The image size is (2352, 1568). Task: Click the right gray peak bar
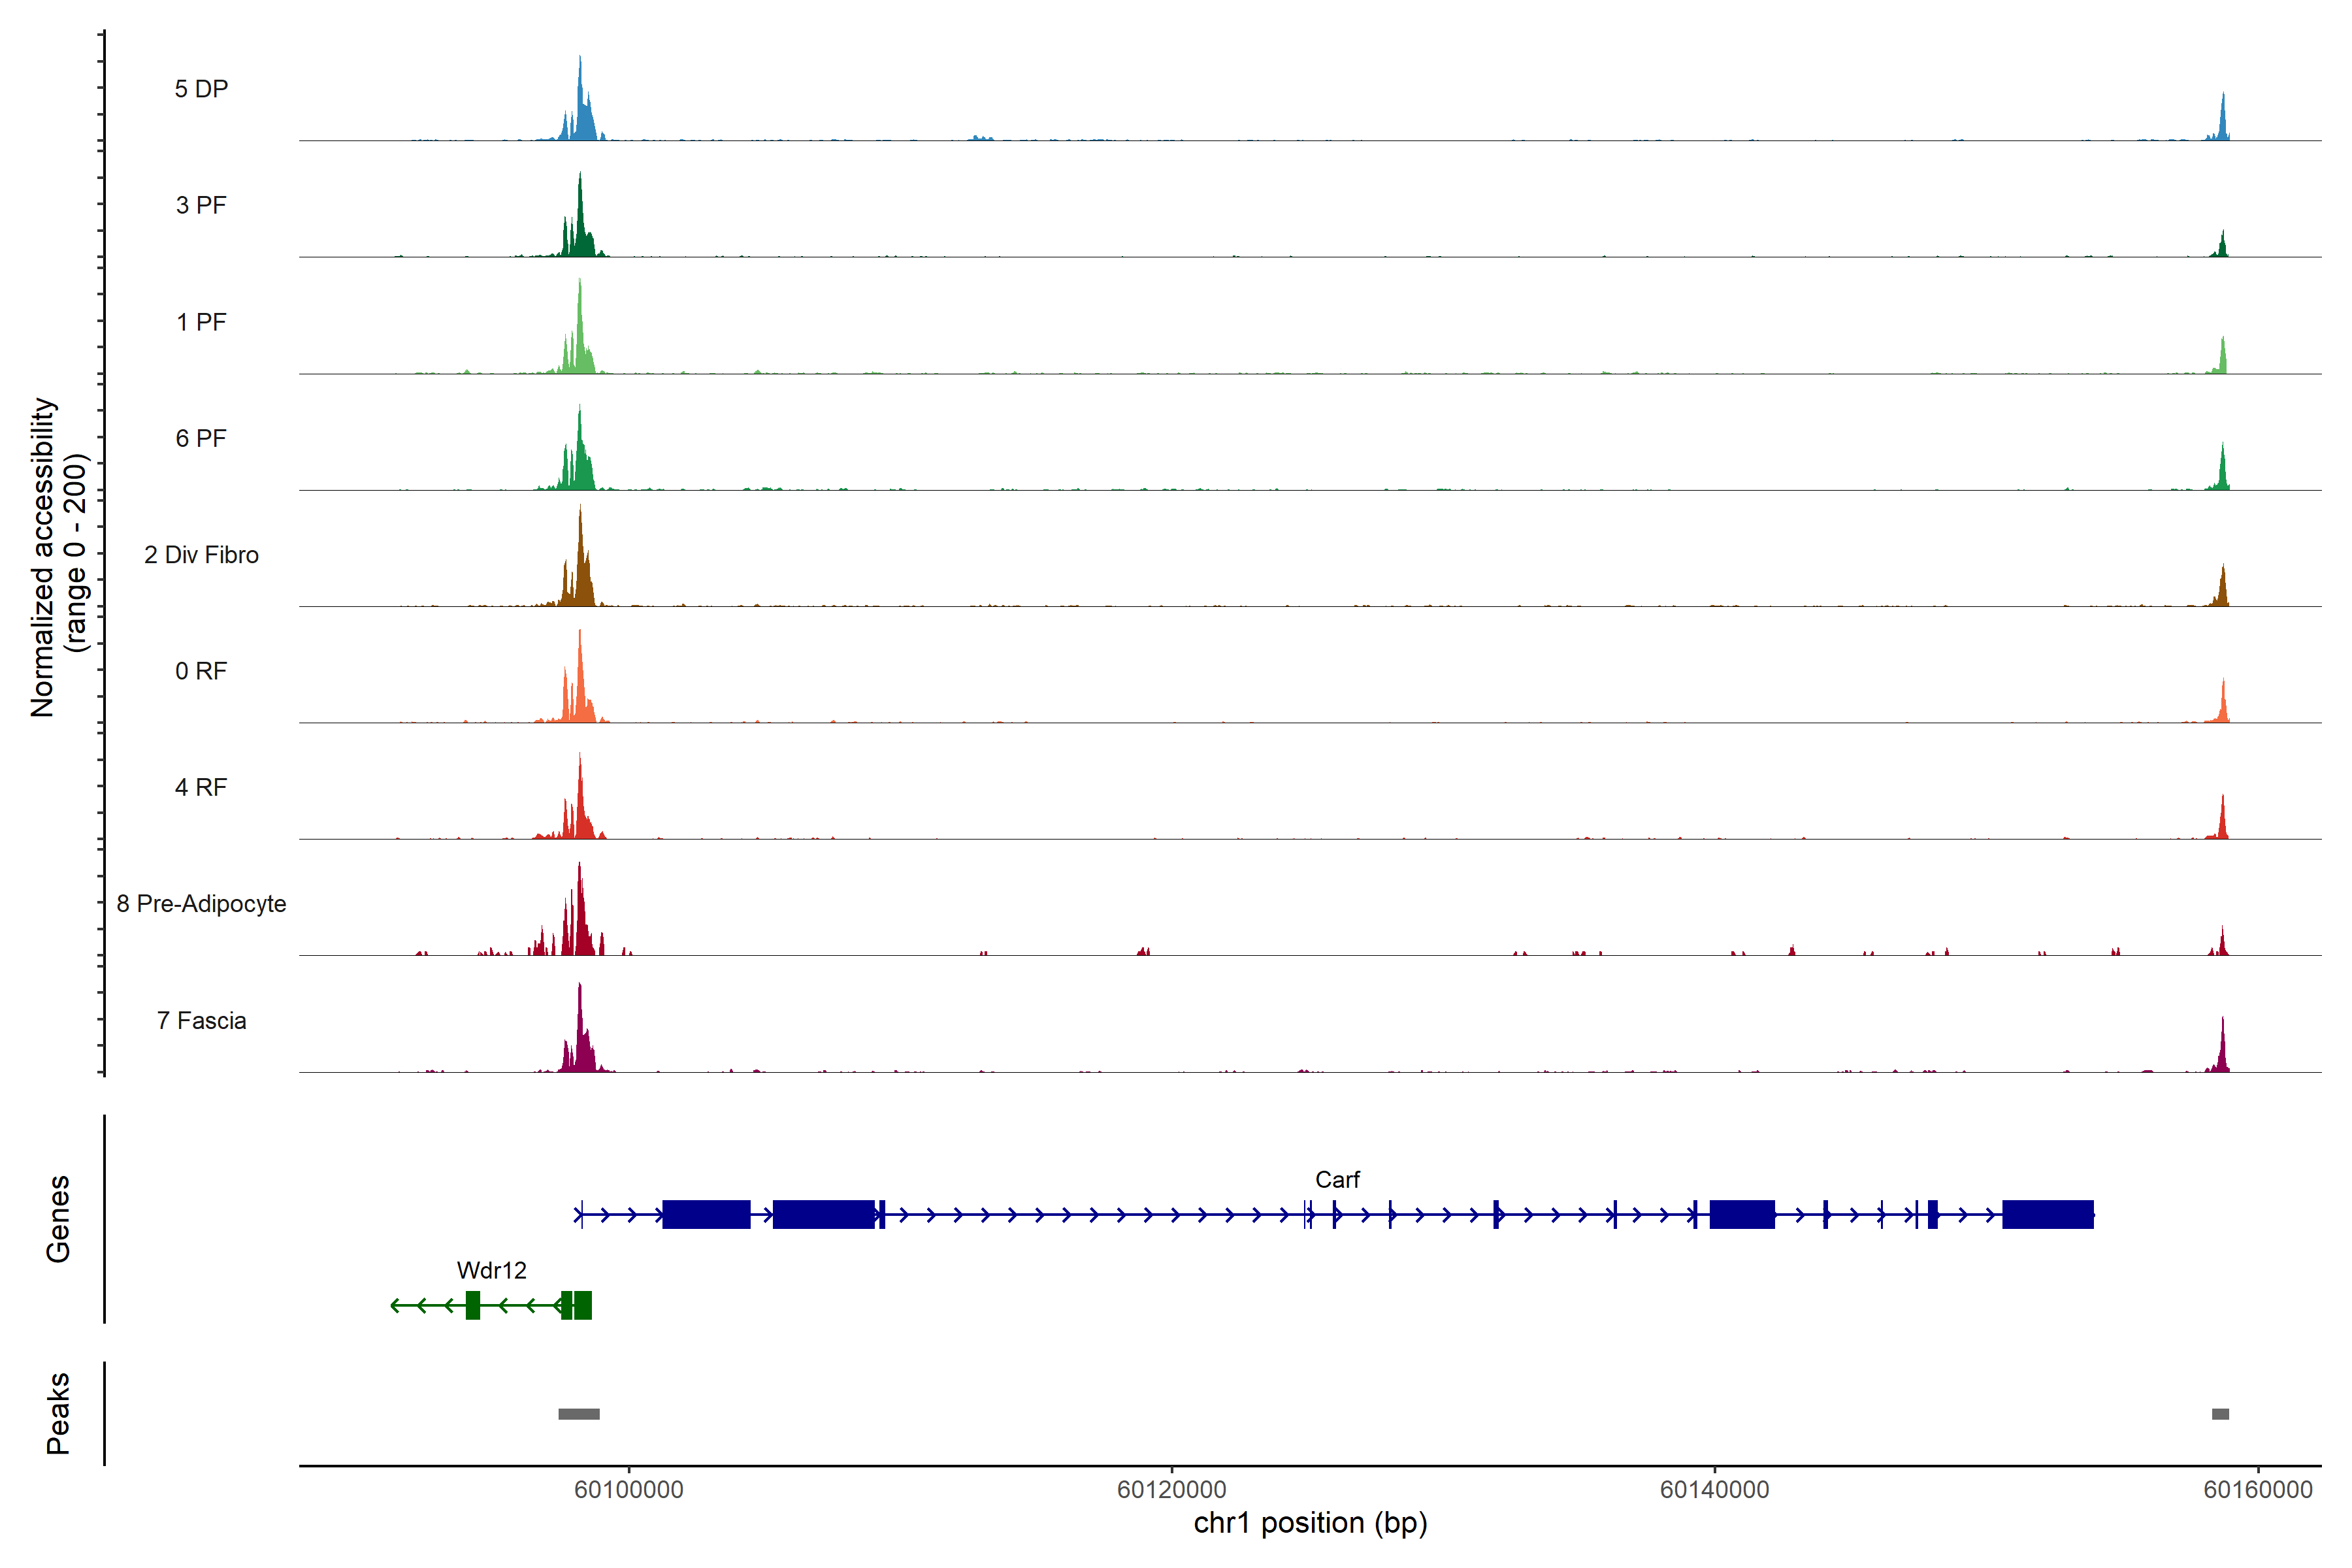click(2220, 1414)
